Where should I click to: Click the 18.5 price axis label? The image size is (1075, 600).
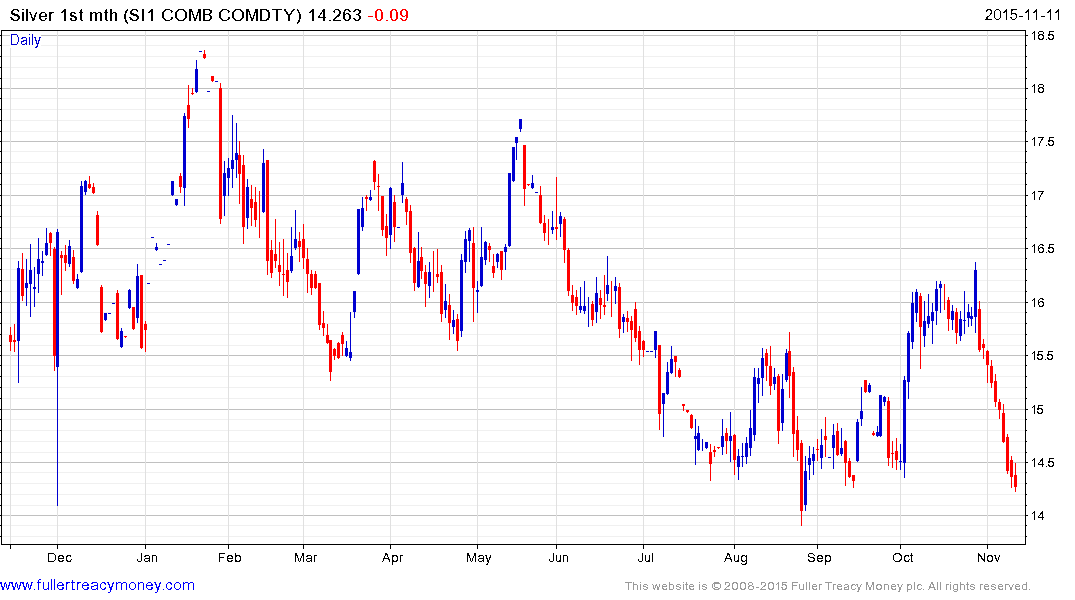[x=1043, y=36]
